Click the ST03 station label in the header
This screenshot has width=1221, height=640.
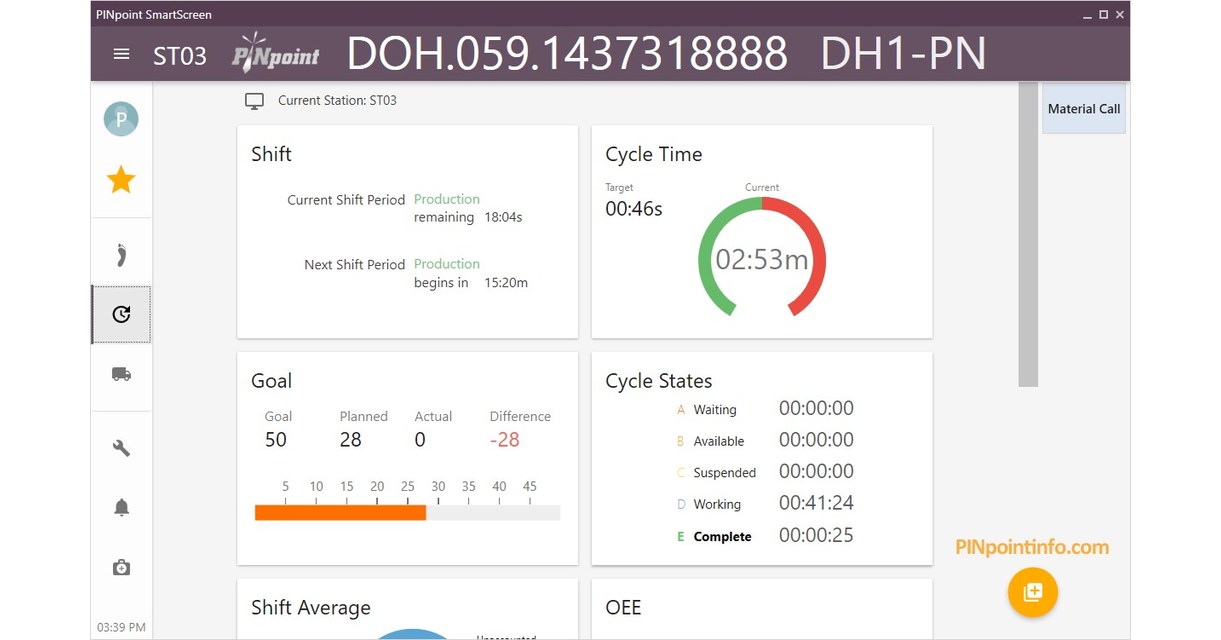click(179, 57)
